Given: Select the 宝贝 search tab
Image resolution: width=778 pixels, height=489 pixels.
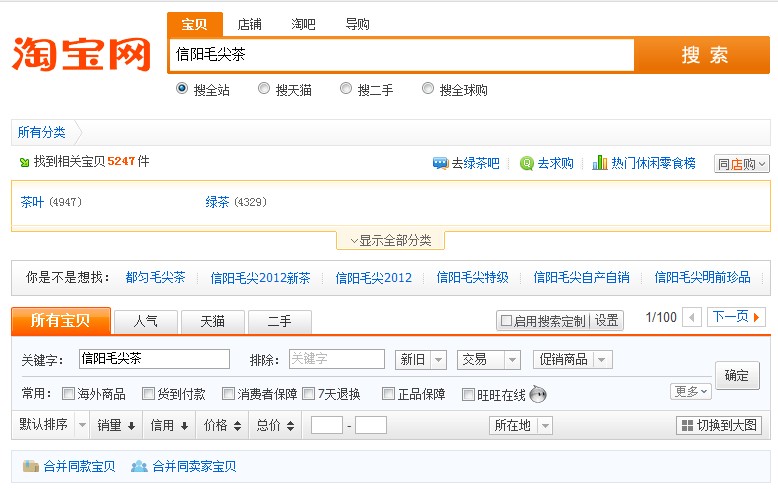Looking at the screenshot, I should coord(194,24).
